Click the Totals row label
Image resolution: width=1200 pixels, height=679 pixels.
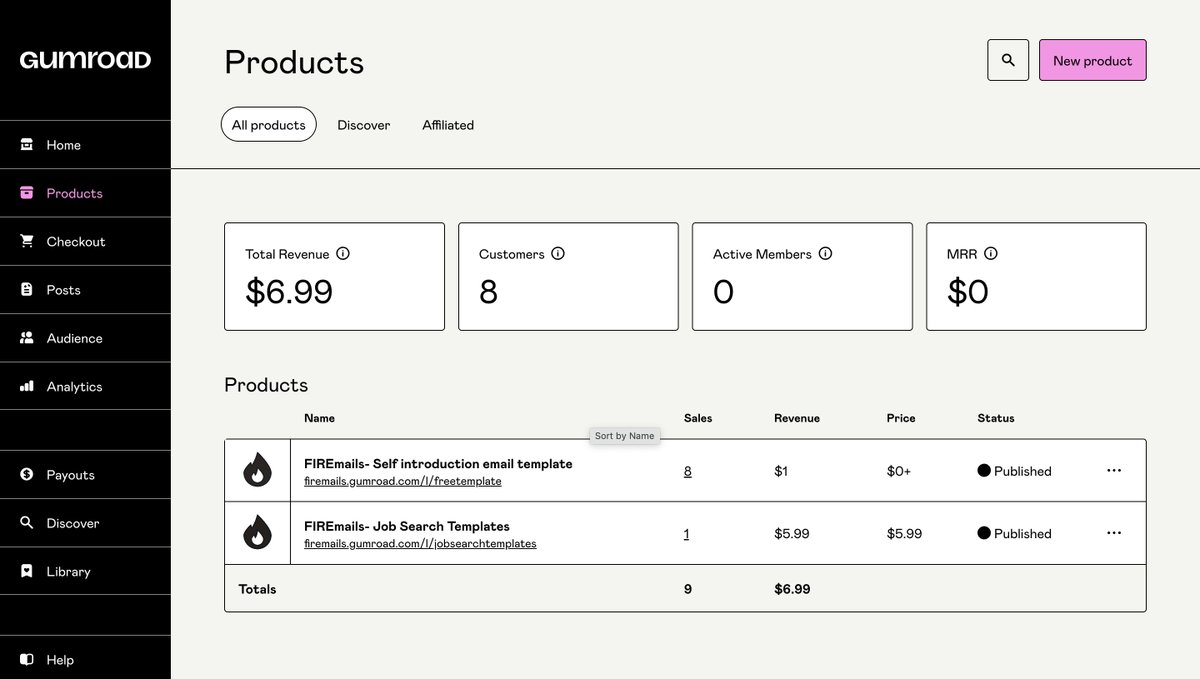pyautogui.click(x=257, y=589)
